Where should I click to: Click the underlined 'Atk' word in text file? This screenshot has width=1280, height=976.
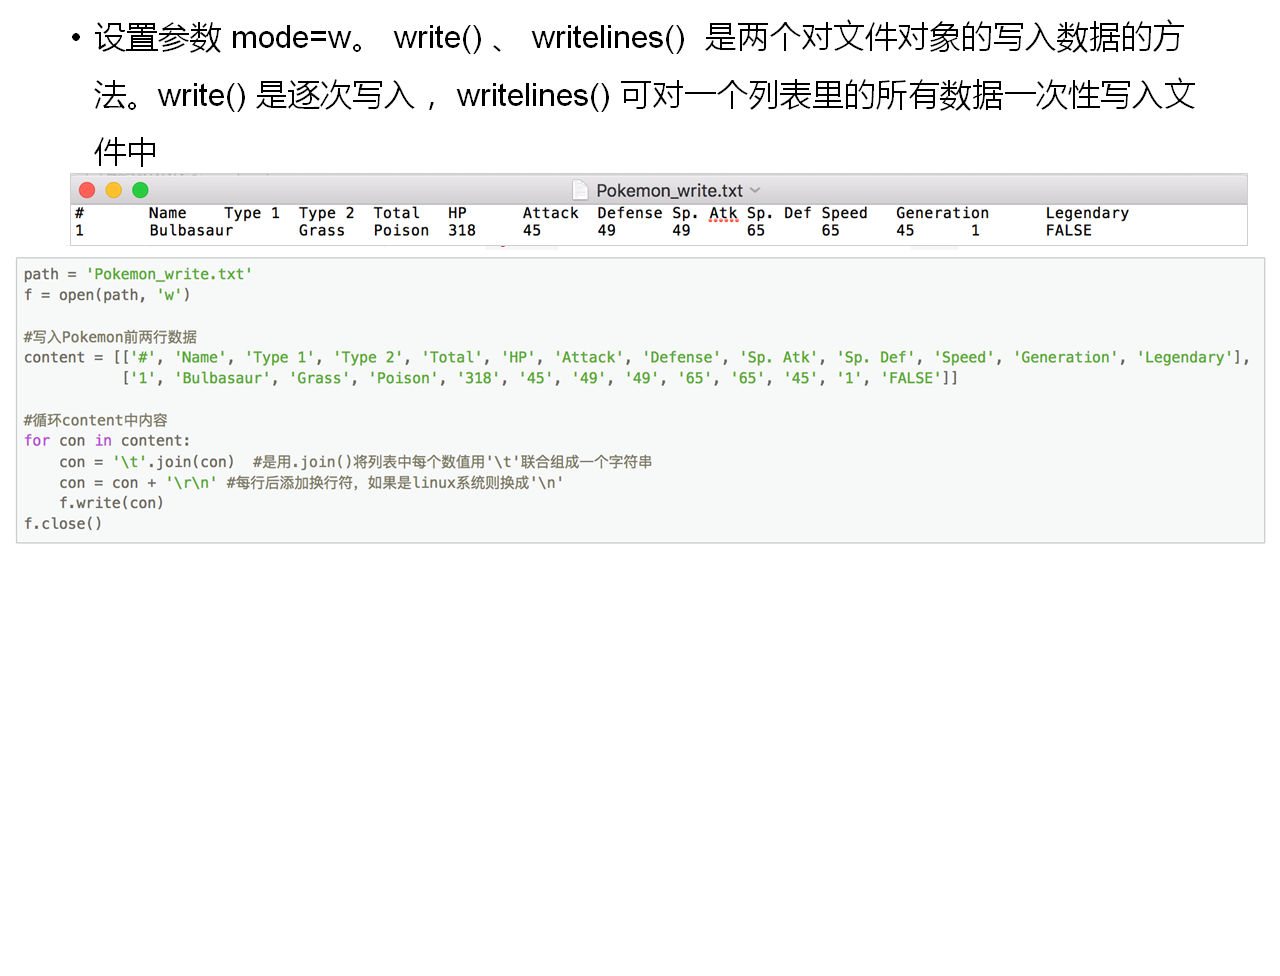coord(723,213)
